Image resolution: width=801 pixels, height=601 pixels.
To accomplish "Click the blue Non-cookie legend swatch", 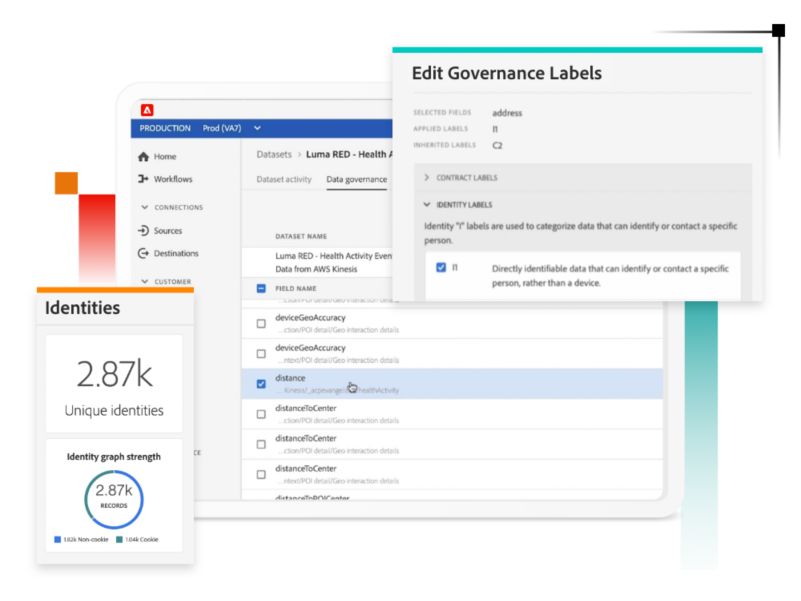I will click(x=58, y=539).
